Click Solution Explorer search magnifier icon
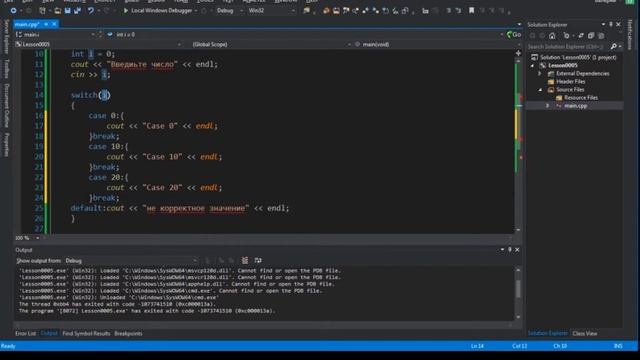The width and height of the screenshot is (640, 360). tap(613, 47)
